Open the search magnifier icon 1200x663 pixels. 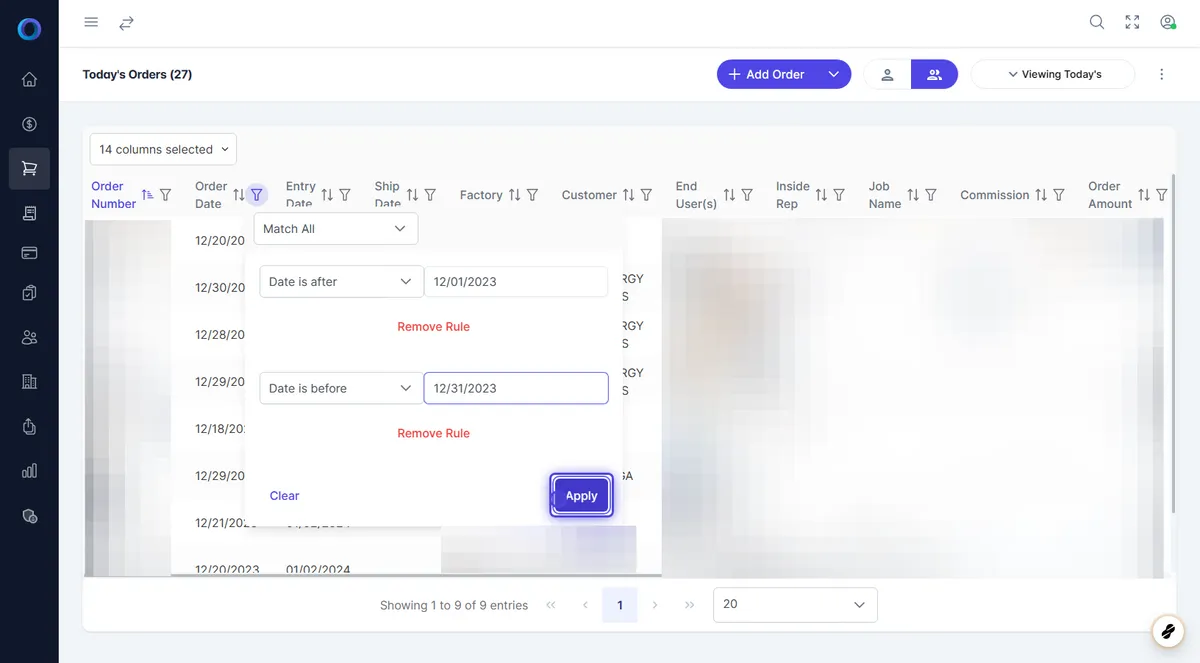click(1097, 22)
